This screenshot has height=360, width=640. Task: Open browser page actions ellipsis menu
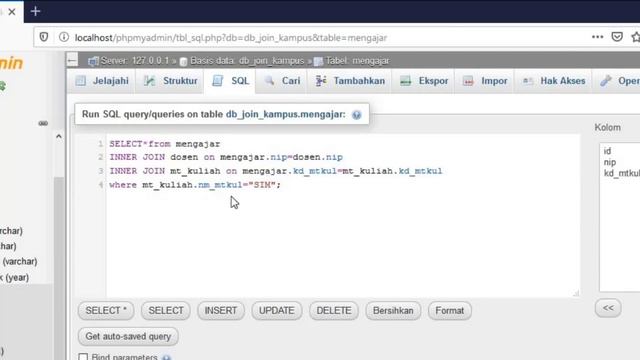click(598, 37)
